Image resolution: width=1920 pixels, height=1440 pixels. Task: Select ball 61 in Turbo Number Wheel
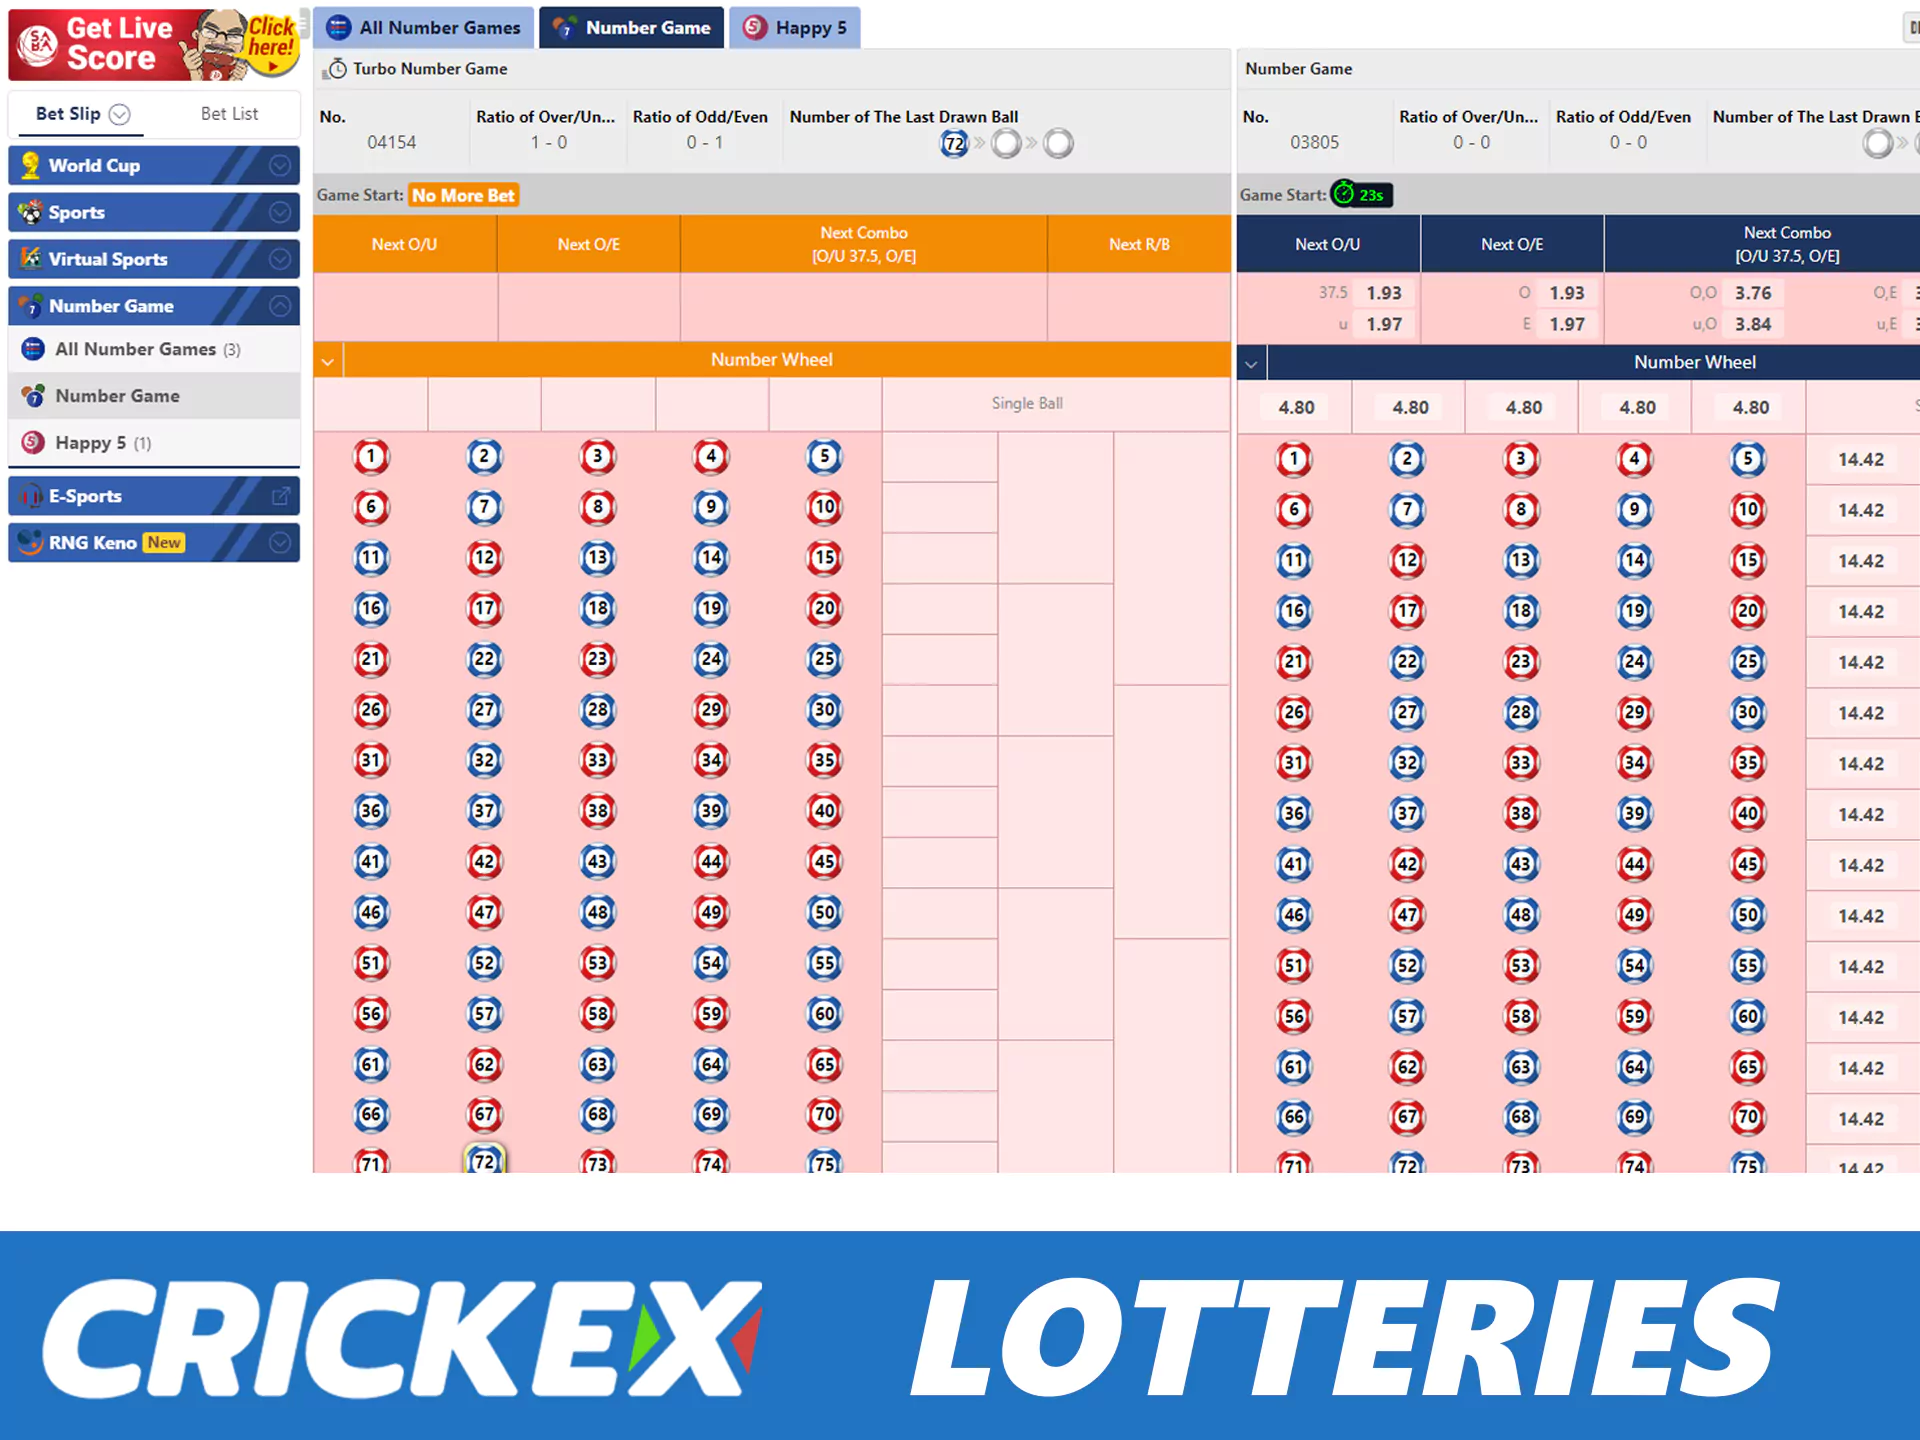coord(371,1064)
